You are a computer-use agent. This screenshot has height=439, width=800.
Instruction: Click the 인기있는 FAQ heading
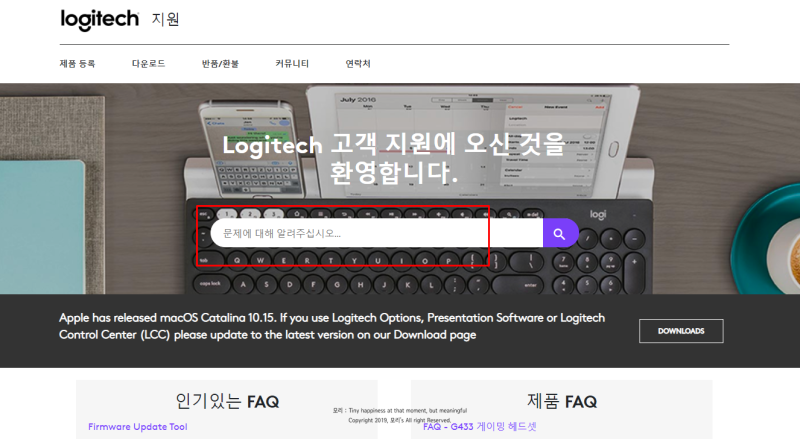pyautogui.click(x=227, y=401)
